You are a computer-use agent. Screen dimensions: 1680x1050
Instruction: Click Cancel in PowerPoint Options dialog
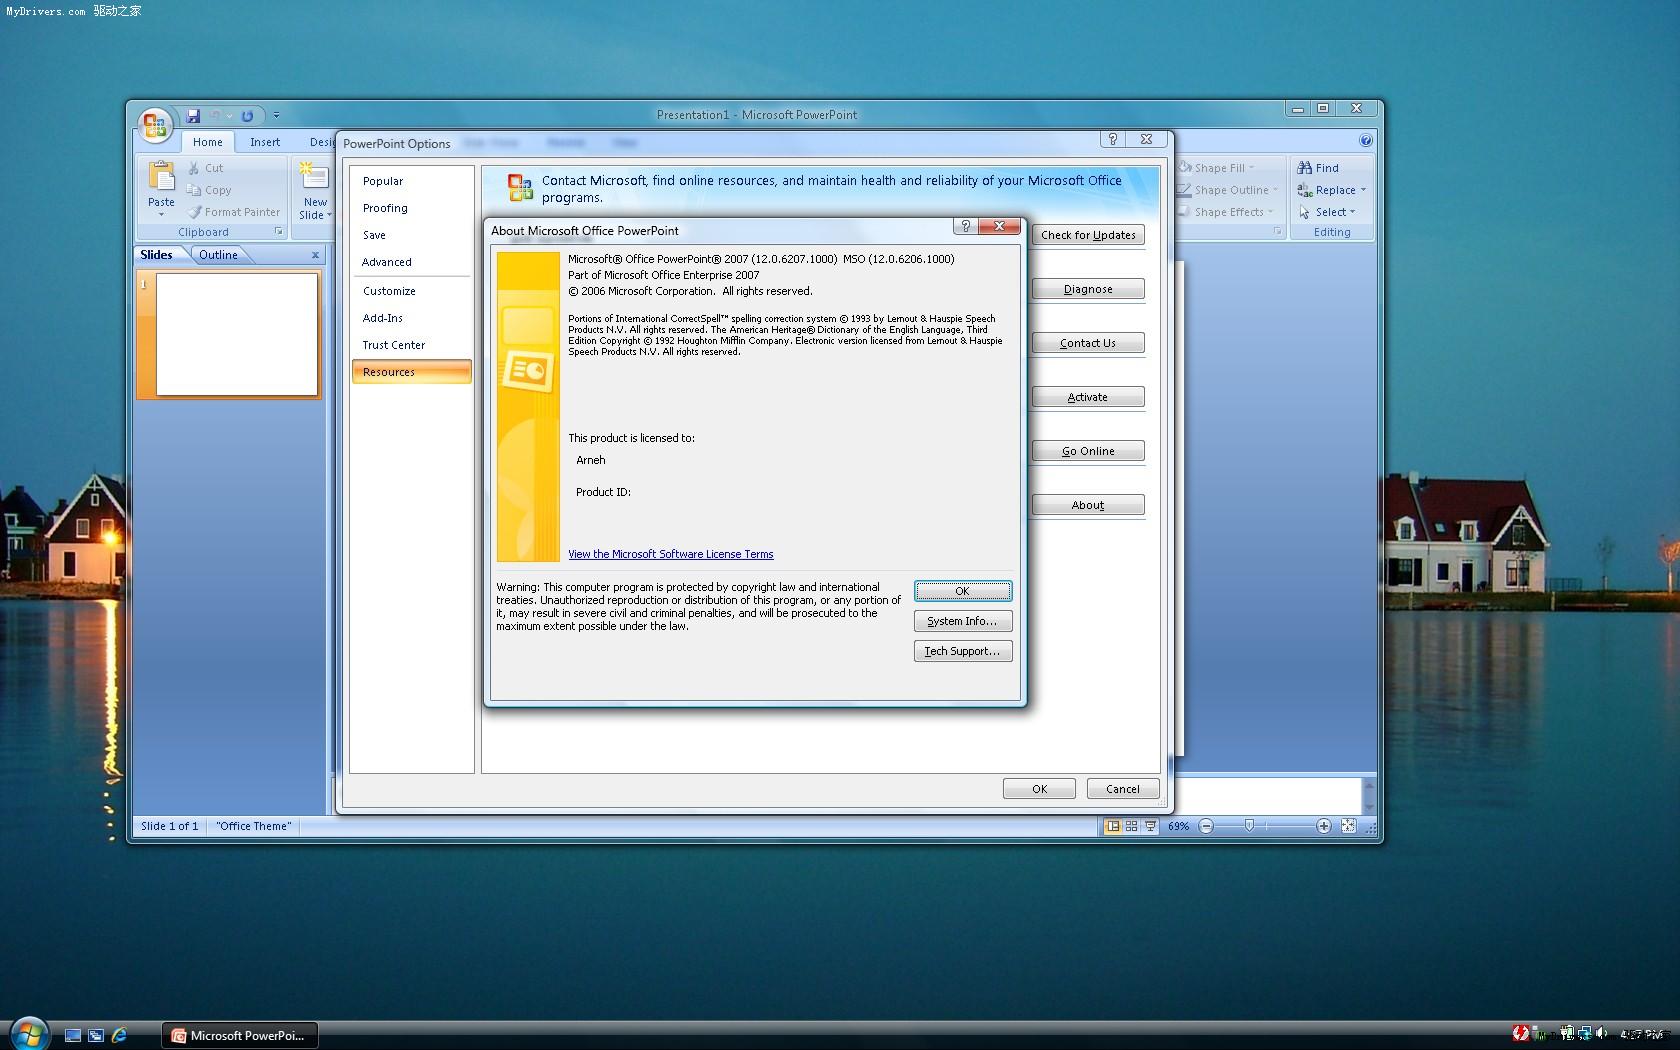pos(1122,789)
